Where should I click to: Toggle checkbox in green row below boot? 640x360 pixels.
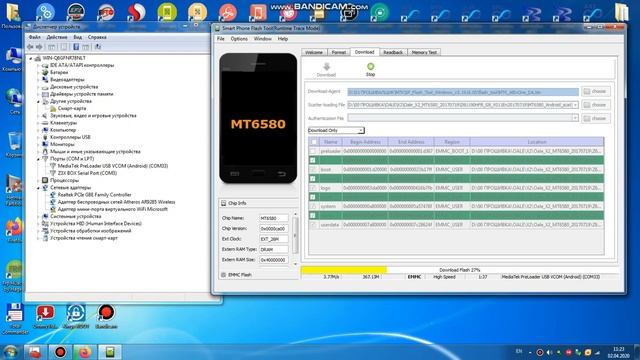click(x=313, y=178)
